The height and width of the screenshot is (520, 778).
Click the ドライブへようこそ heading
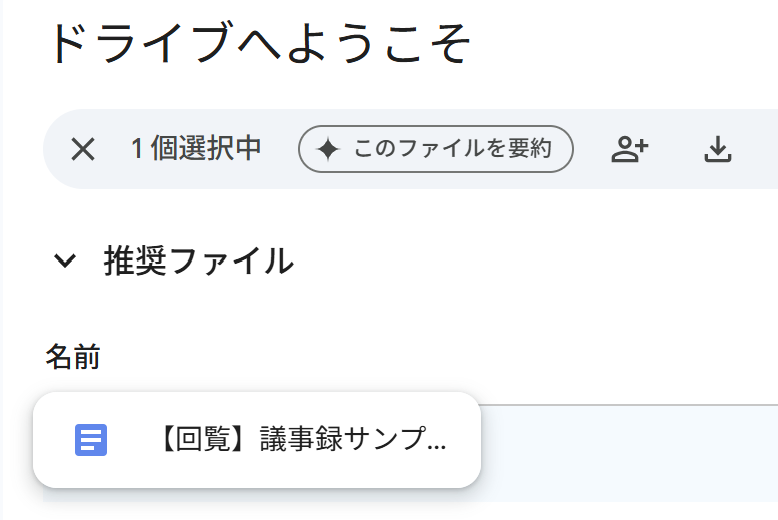[259, 43]
